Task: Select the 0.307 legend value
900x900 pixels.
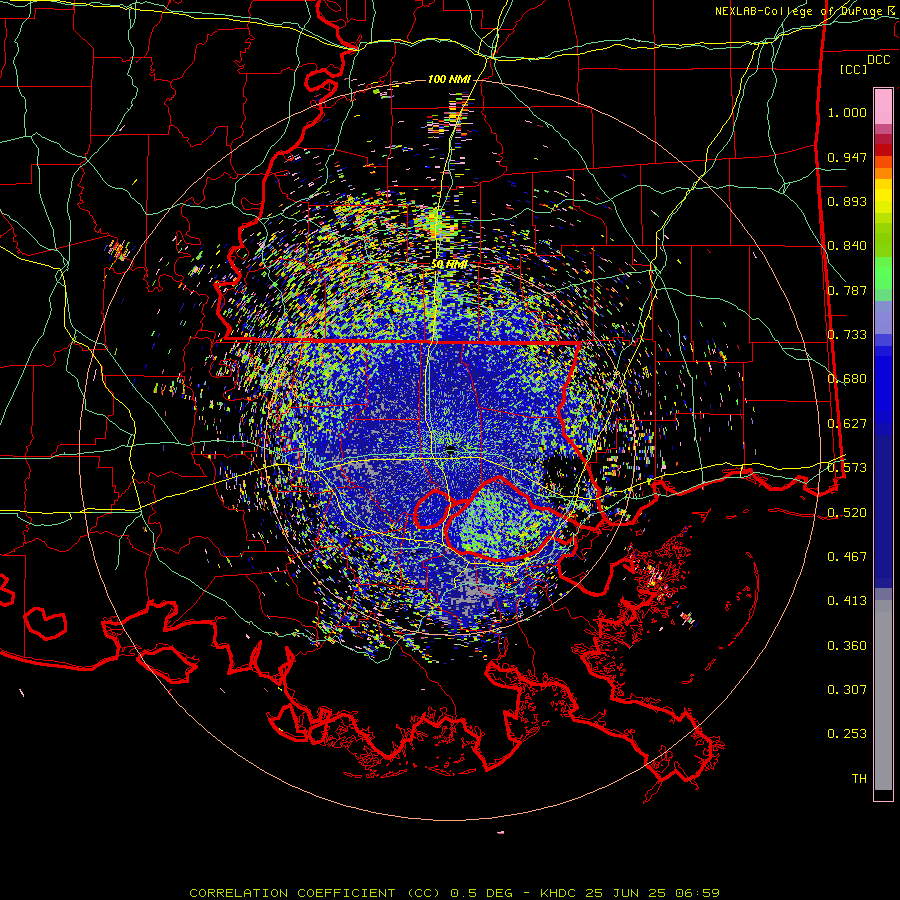Action: click(847, 690)
